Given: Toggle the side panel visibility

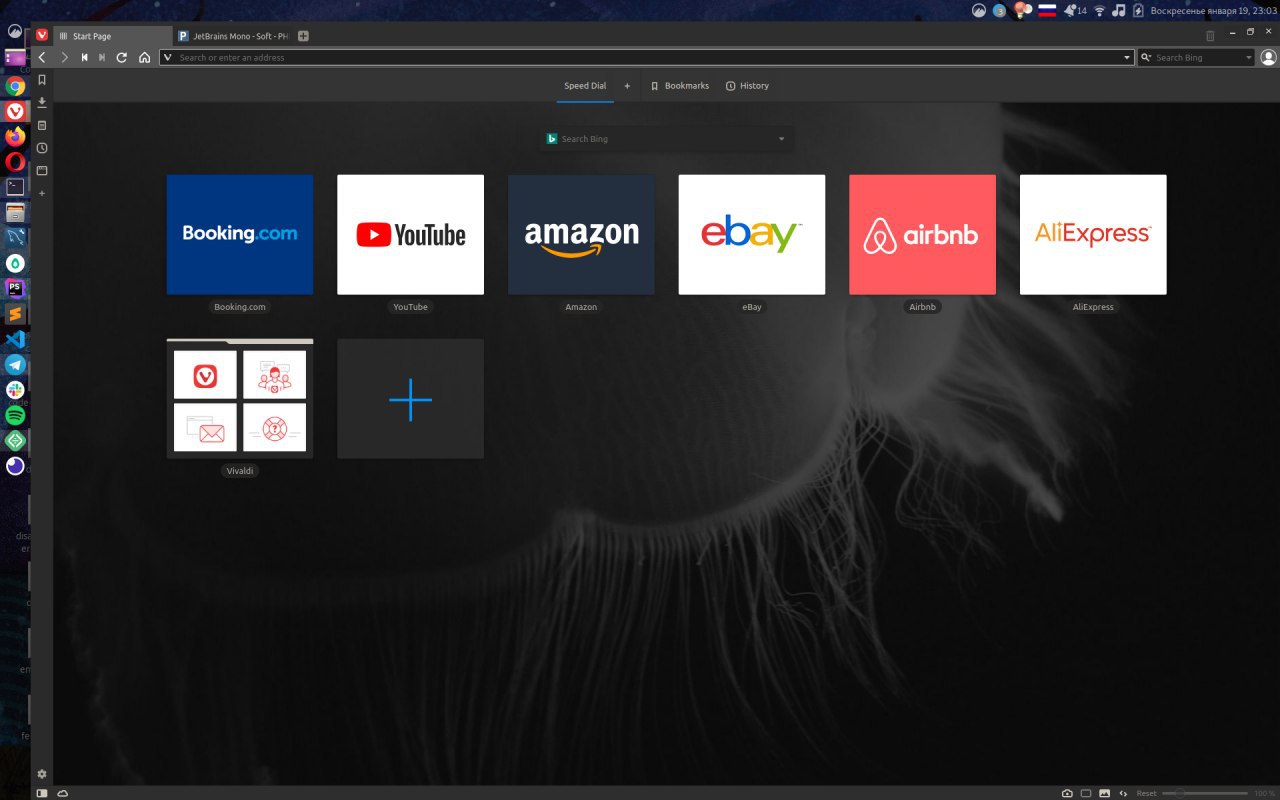Looking at the screenshot, I should tap(42, 793).
